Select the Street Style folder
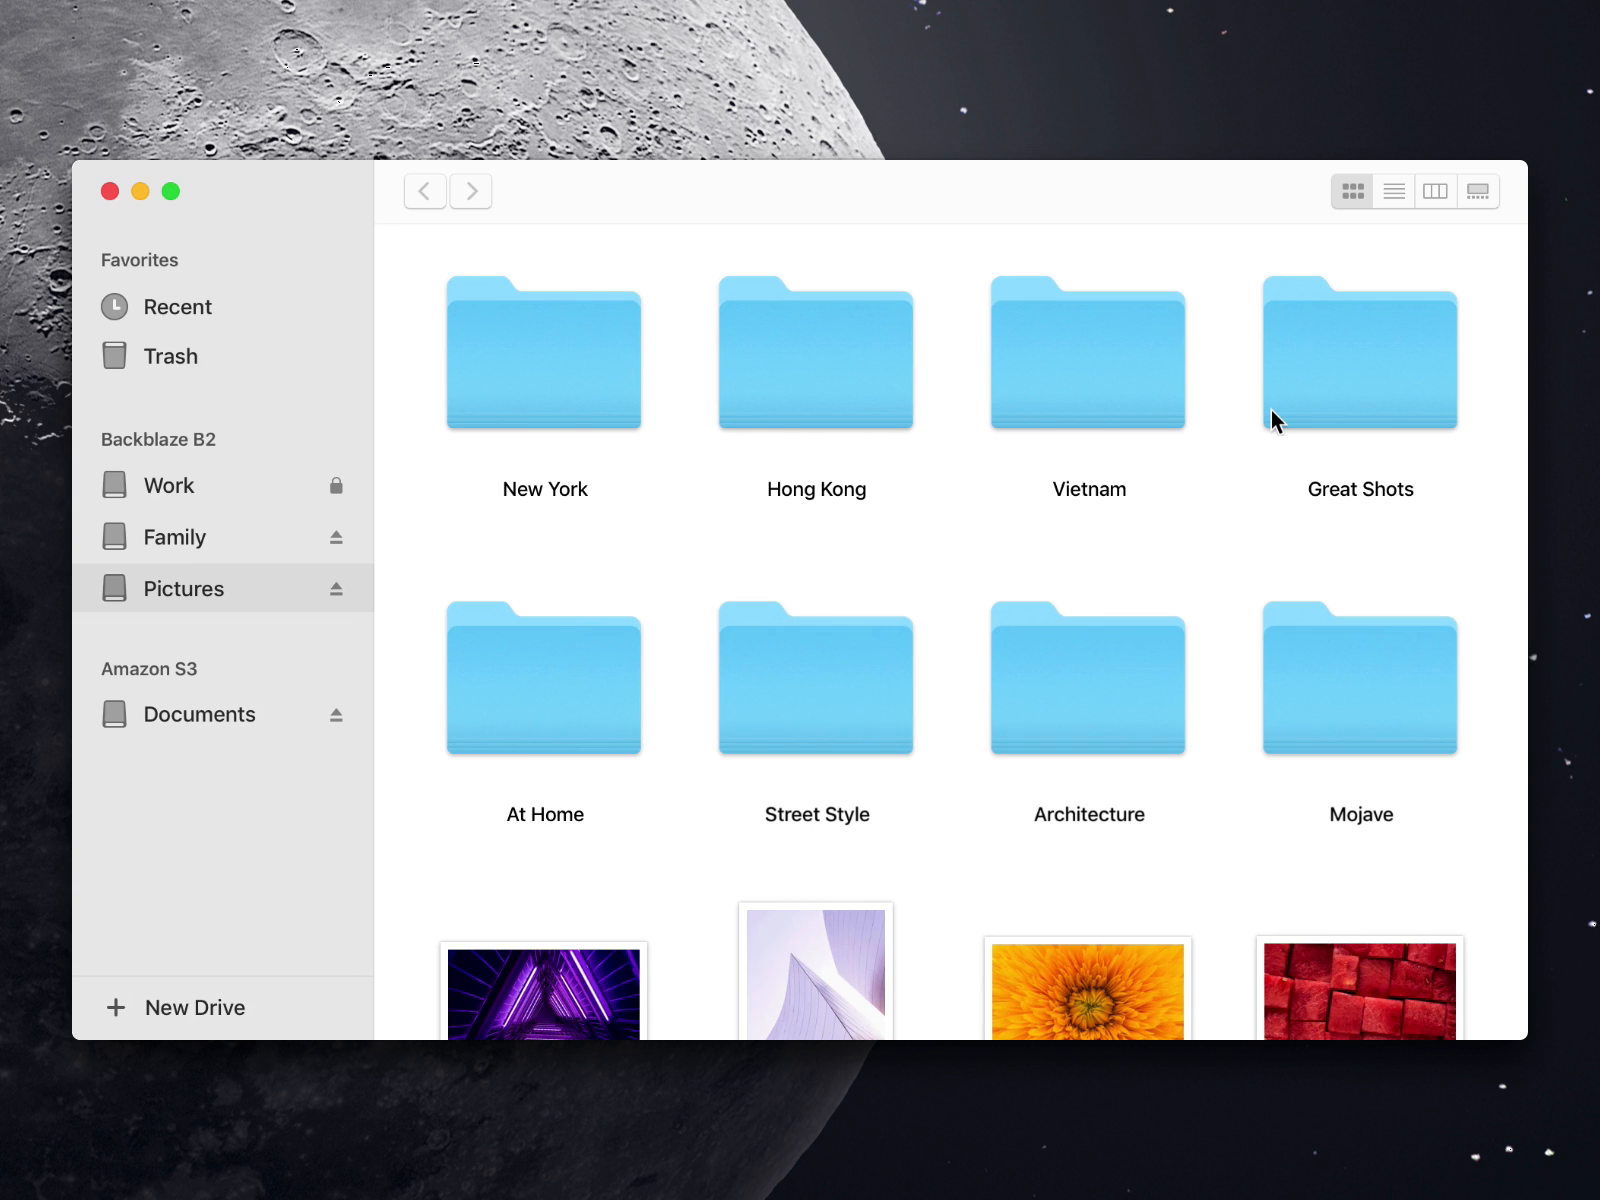 tap(816, 680)
